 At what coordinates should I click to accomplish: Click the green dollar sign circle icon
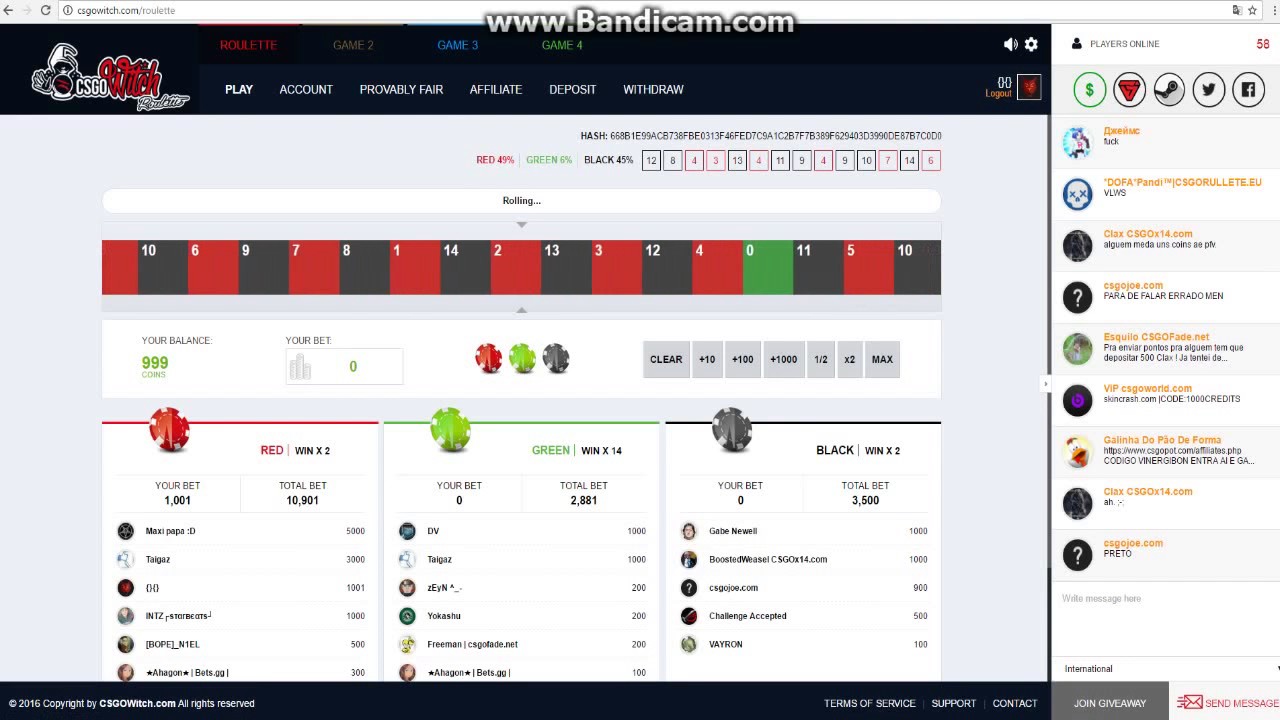point(1090,90)
